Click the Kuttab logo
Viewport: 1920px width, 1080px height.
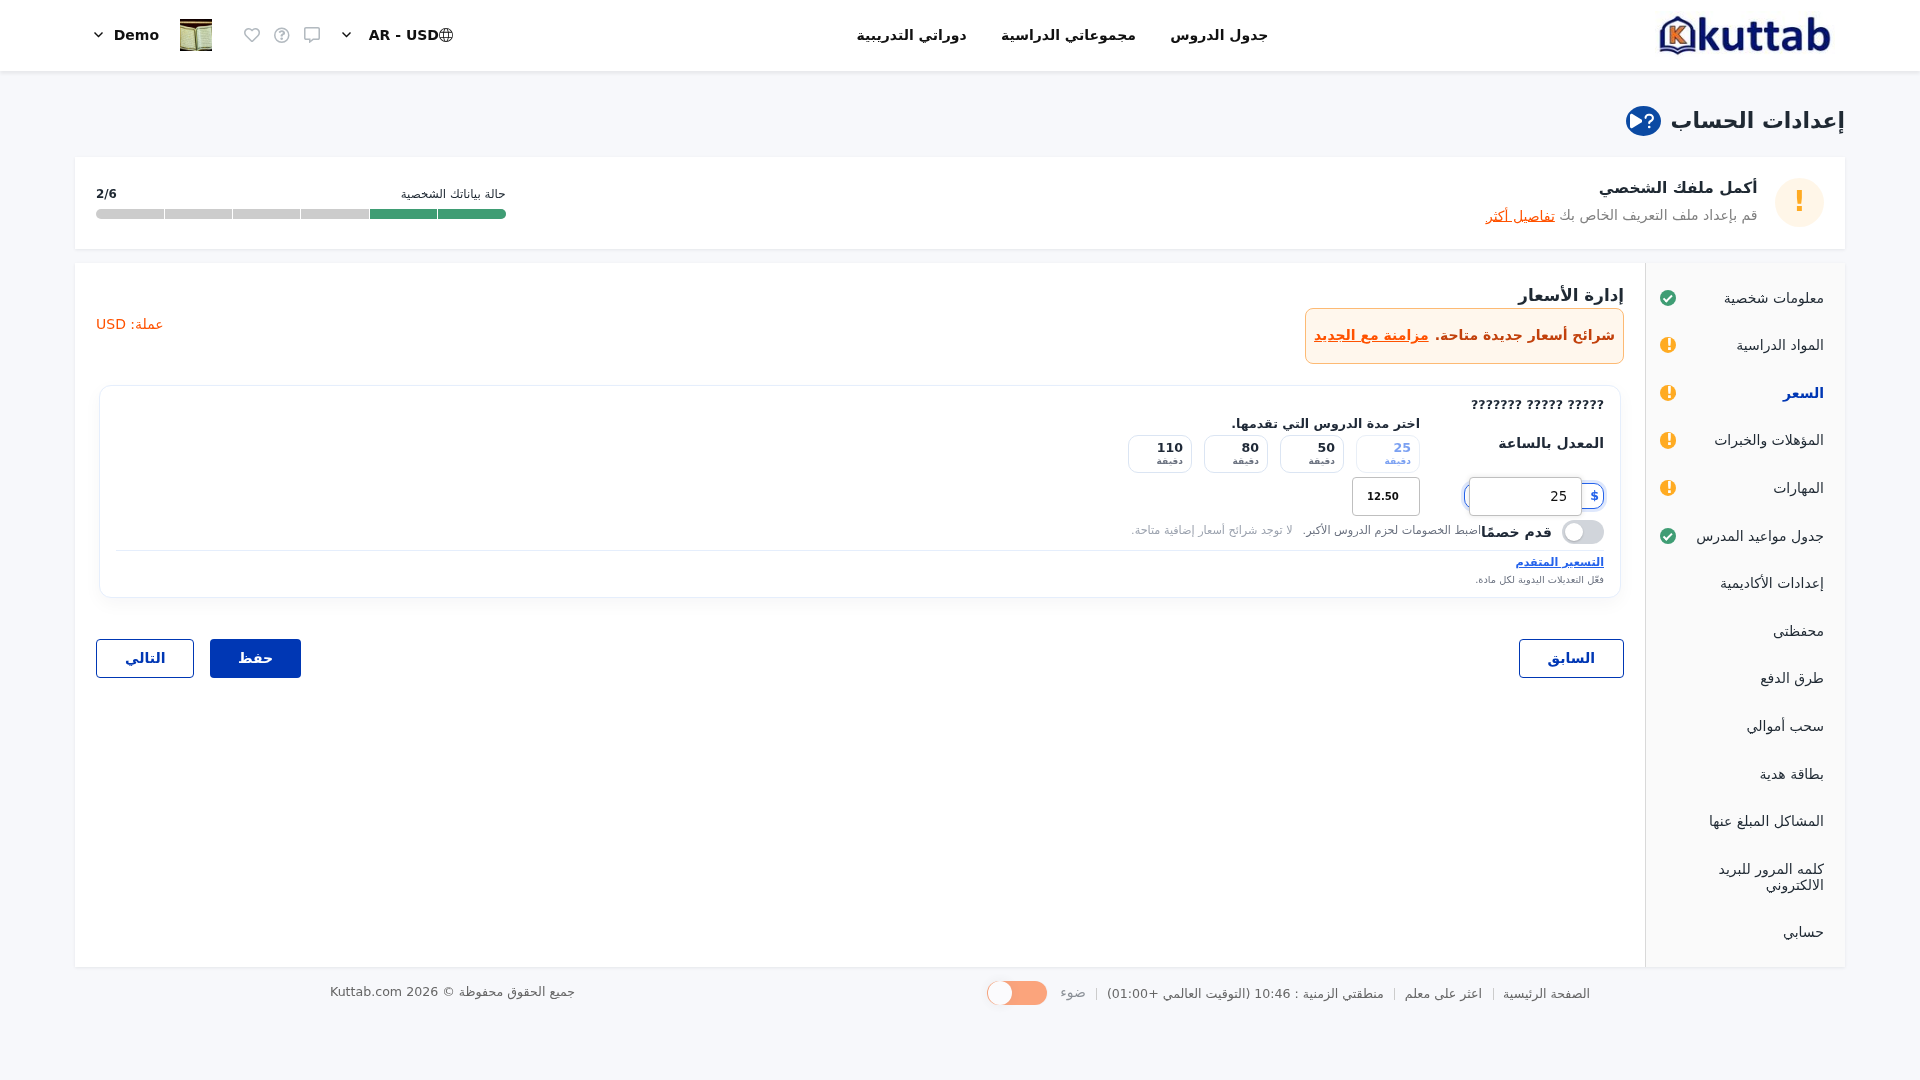1744,35
